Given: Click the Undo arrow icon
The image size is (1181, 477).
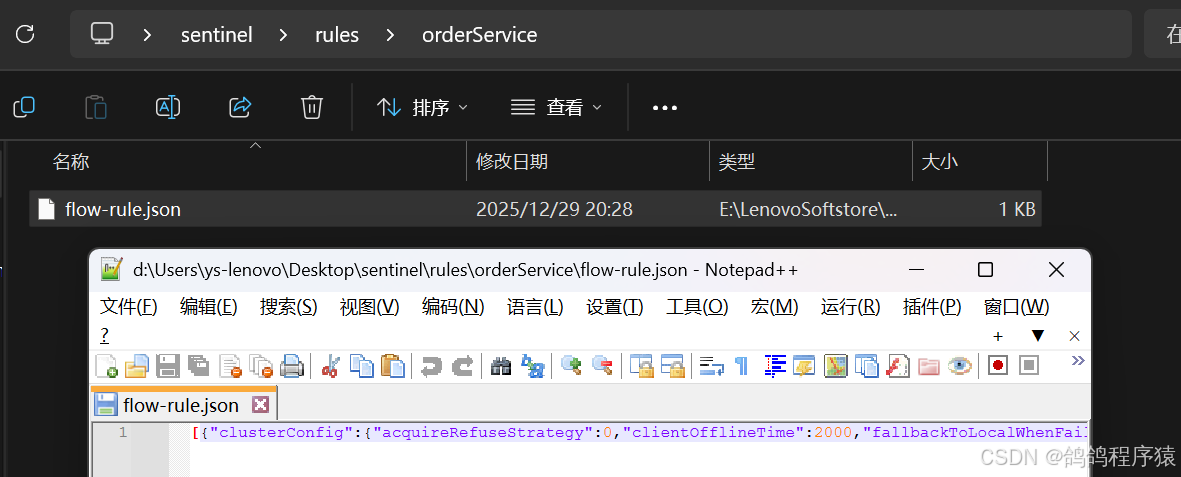Looking at the screenshot, I should [432, 366].
